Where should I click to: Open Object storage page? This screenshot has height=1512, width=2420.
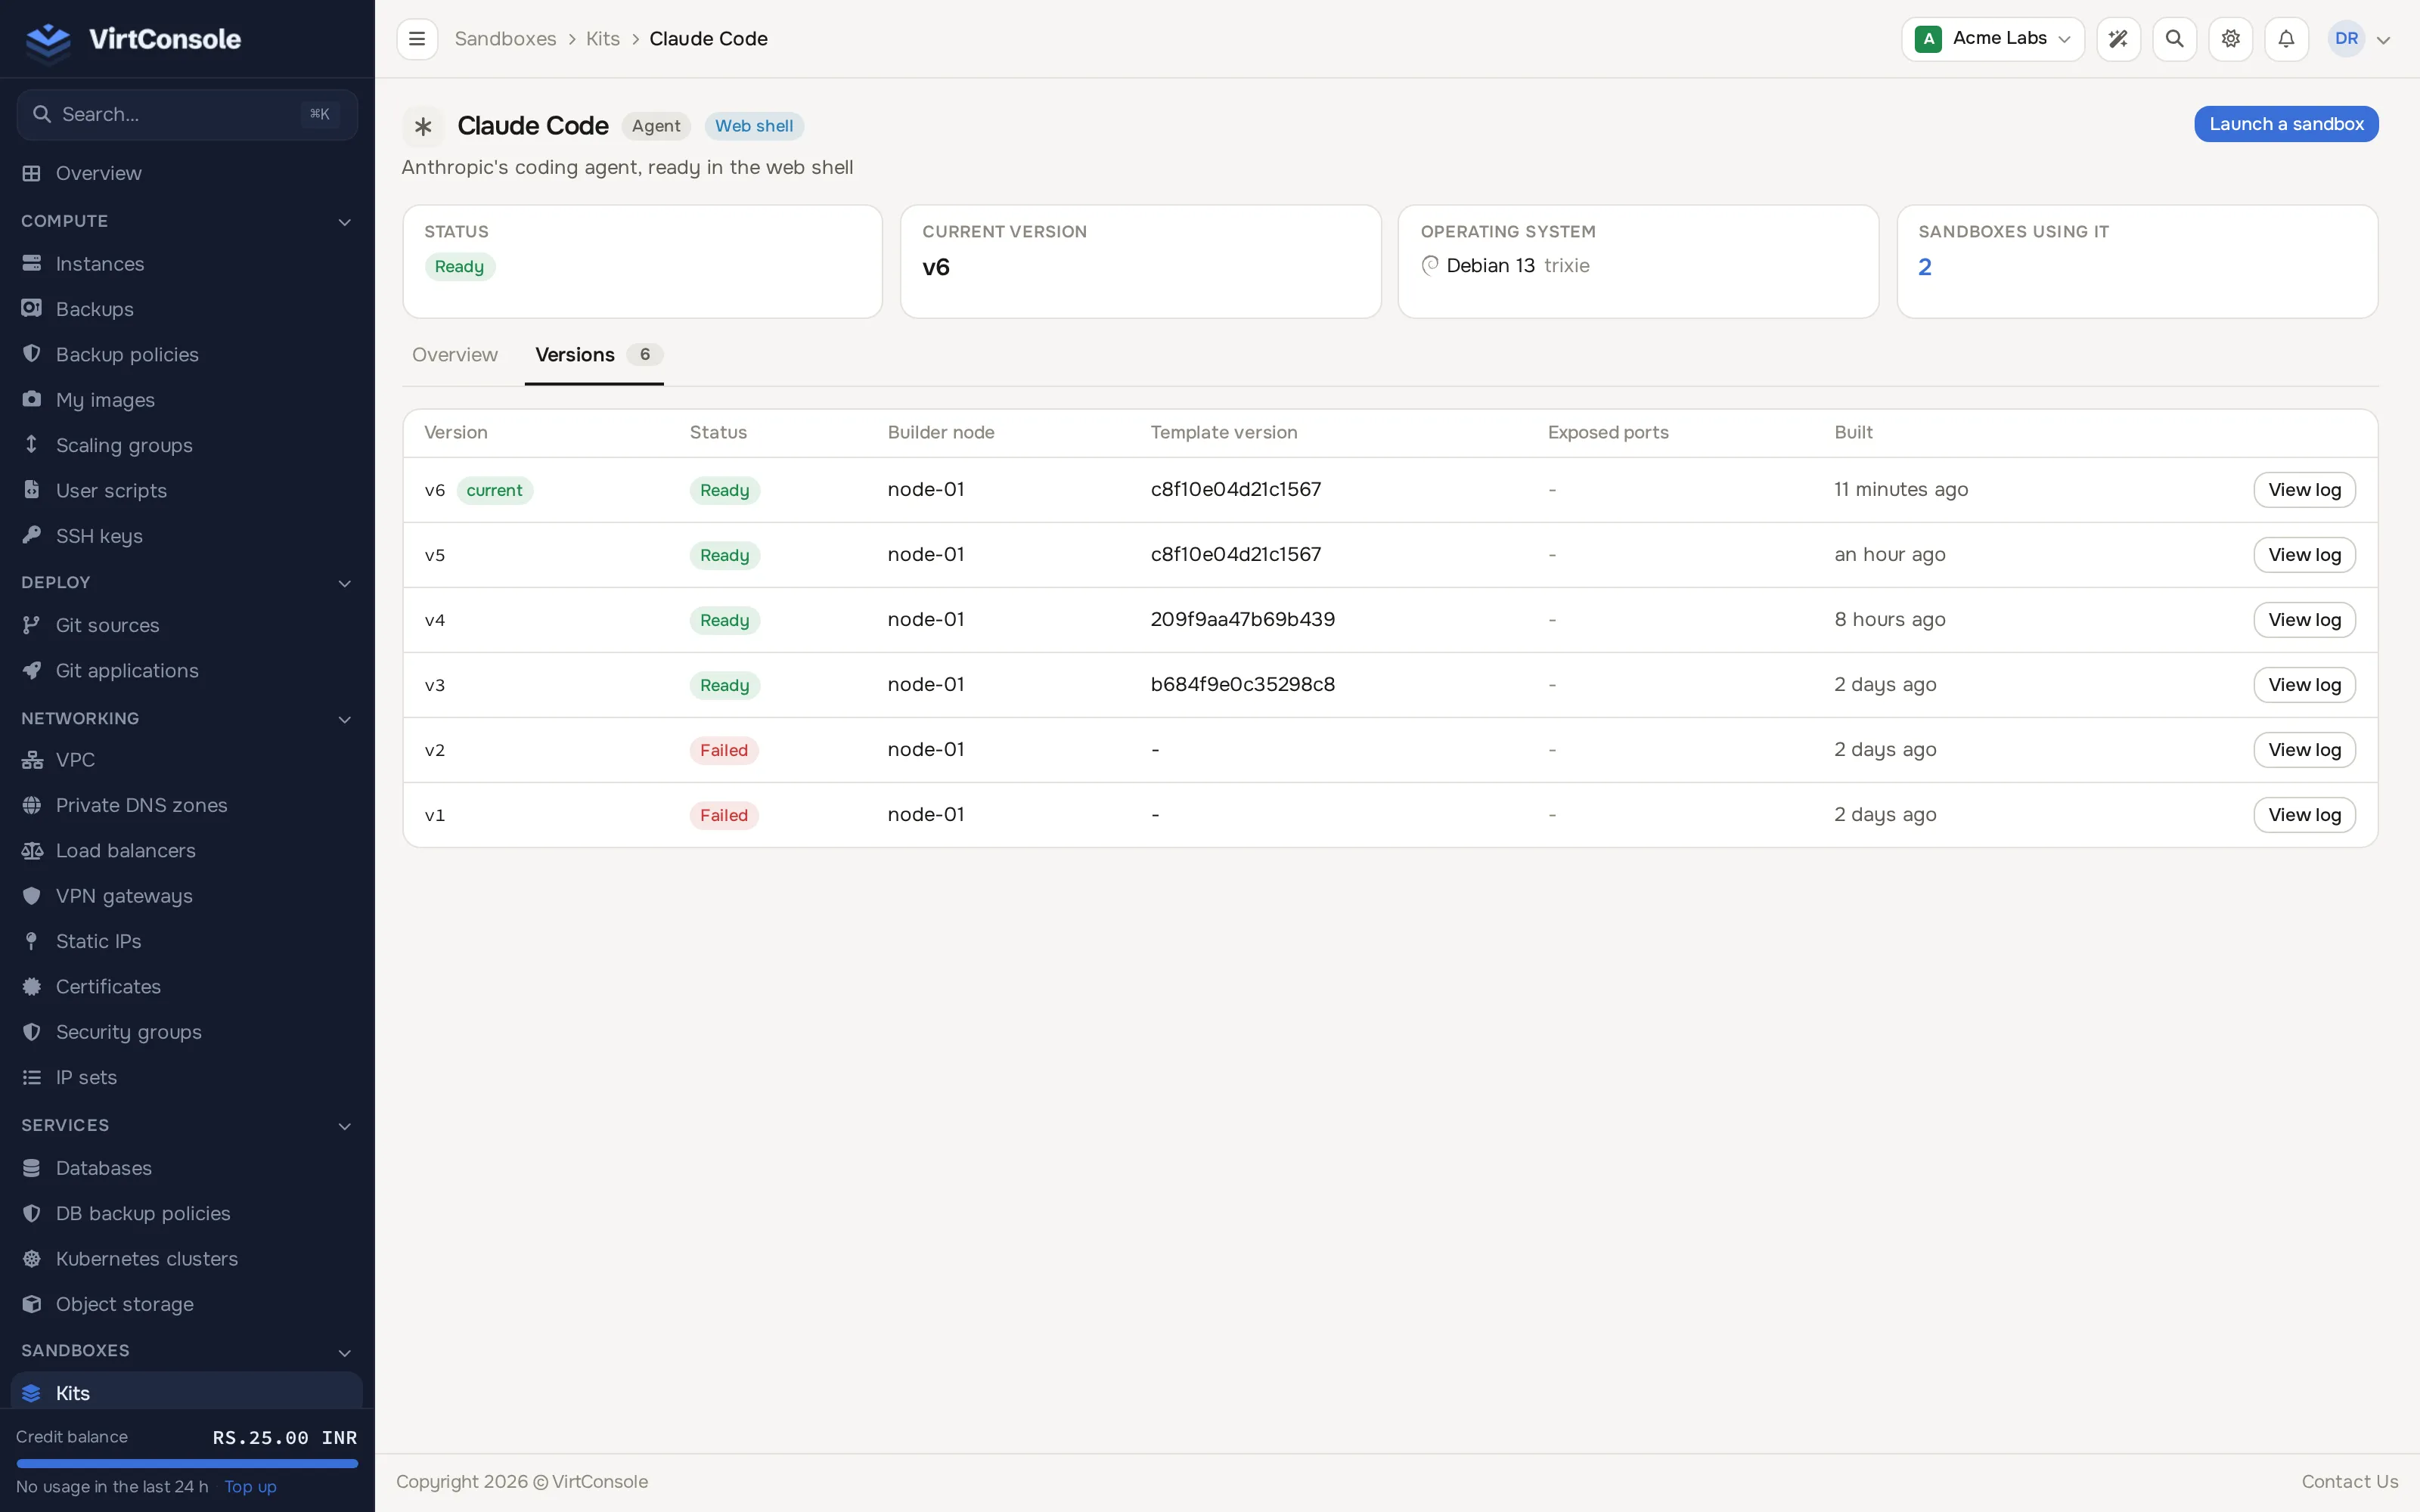(187, 1304)
